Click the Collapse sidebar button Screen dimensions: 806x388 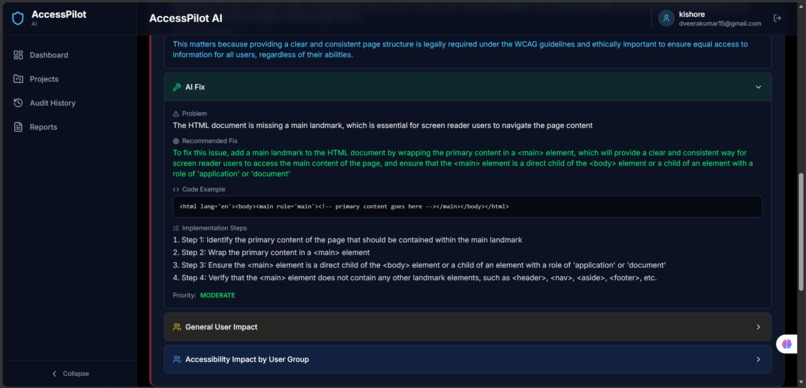70,374
